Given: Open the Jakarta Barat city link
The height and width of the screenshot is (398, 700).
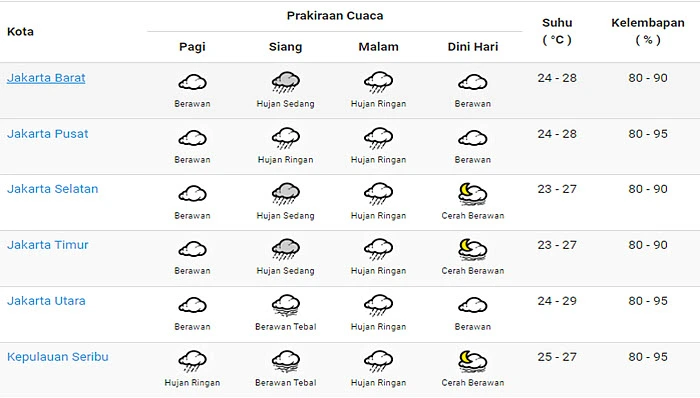Looking at the screenshot, I should tap(46, 78).
